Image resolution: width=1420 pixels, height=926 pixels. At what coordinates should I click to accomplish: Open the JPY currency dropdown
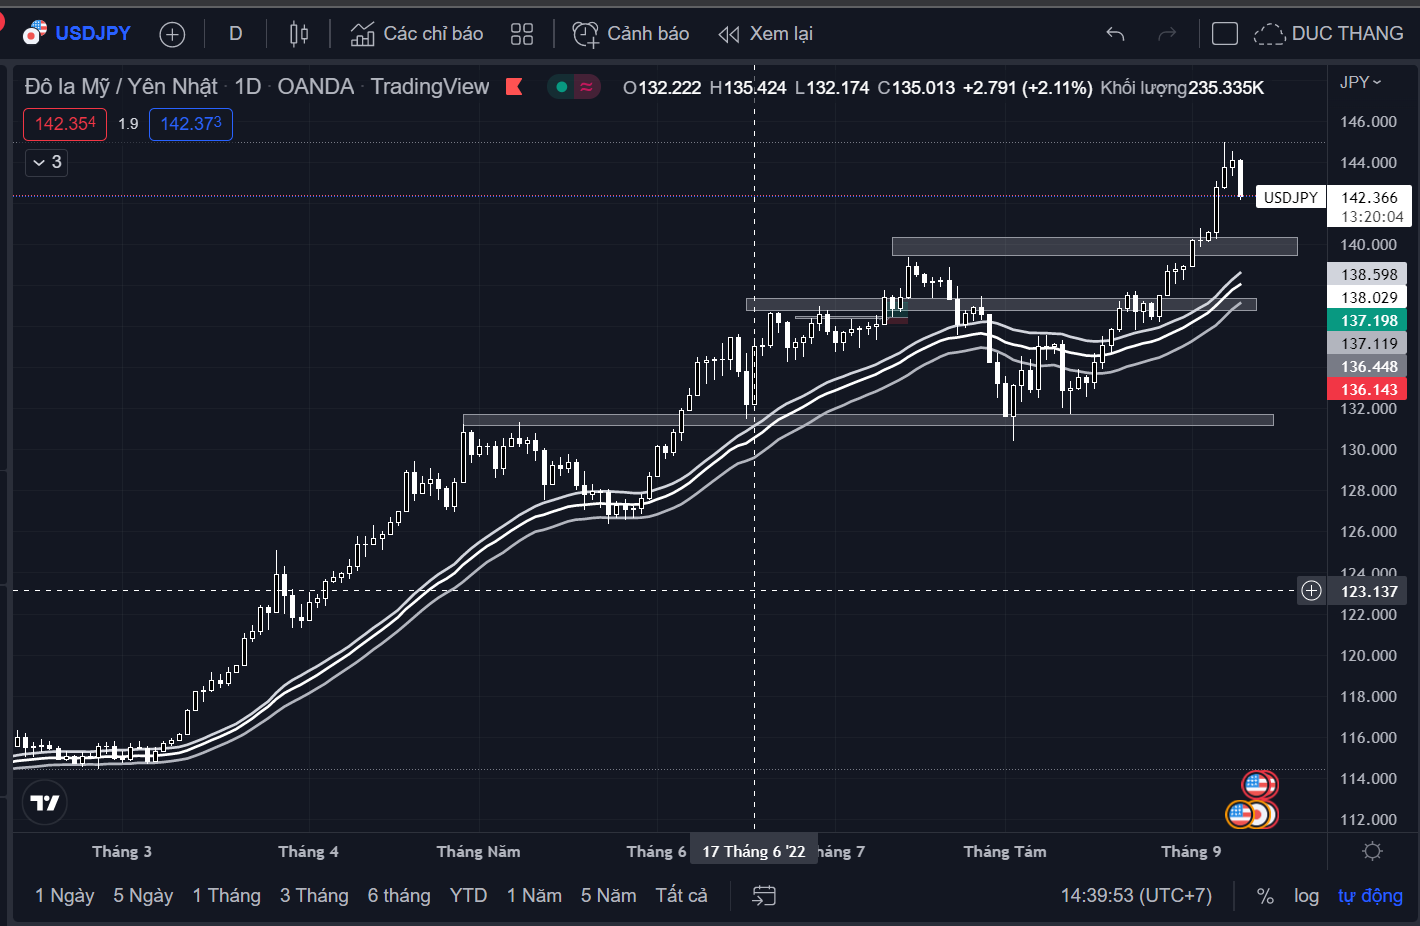pos(1360,82)
